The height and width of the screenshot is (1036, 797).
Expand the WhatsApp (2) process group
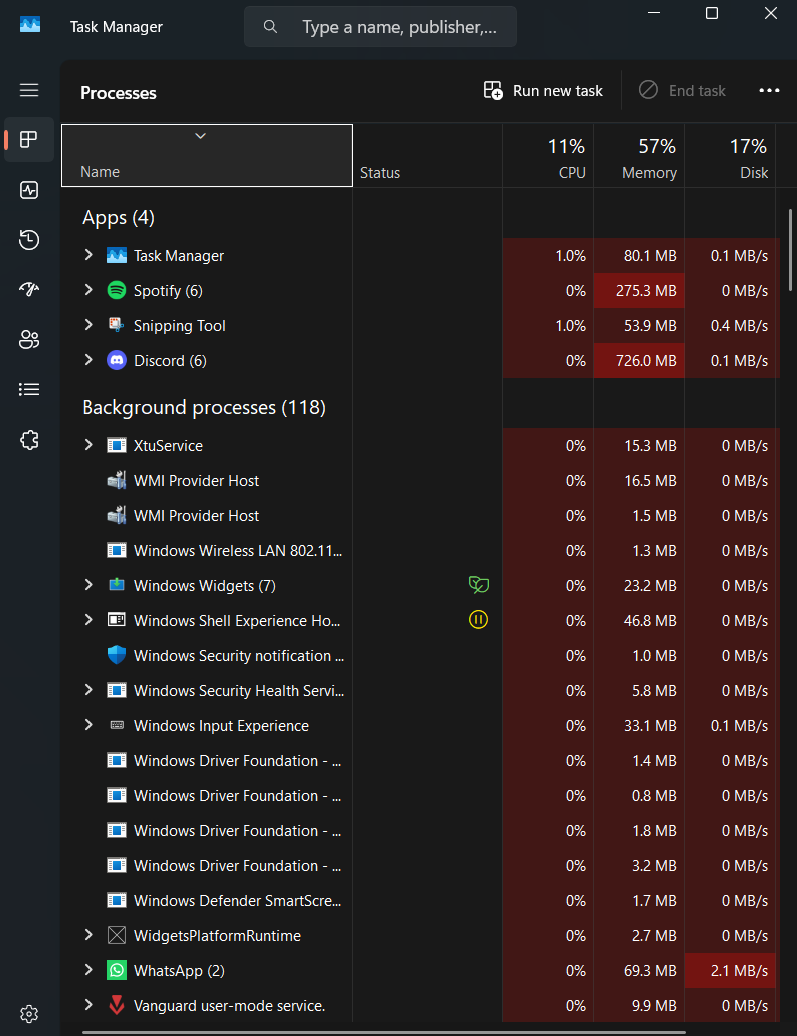(x=89, y=969)
